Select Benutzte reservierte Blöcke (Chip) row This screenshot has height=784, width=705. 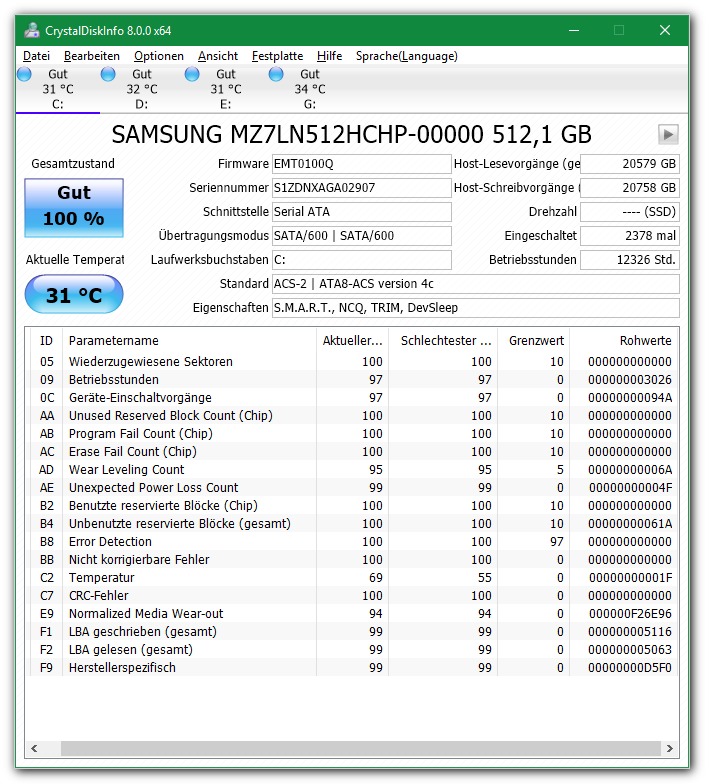point(354,506)
